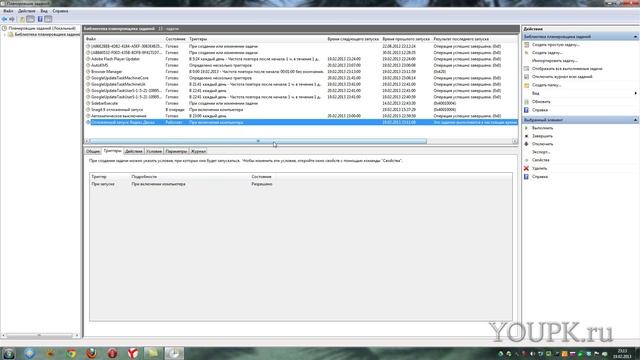This screenshot has width=640, height=360.
Task: Click right arrow of task list scrollbar
Action: point(515,141)
